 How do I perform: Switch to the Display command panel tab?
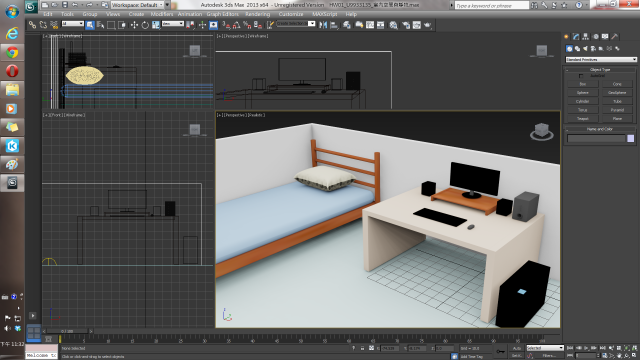click(x=605, y=37)
